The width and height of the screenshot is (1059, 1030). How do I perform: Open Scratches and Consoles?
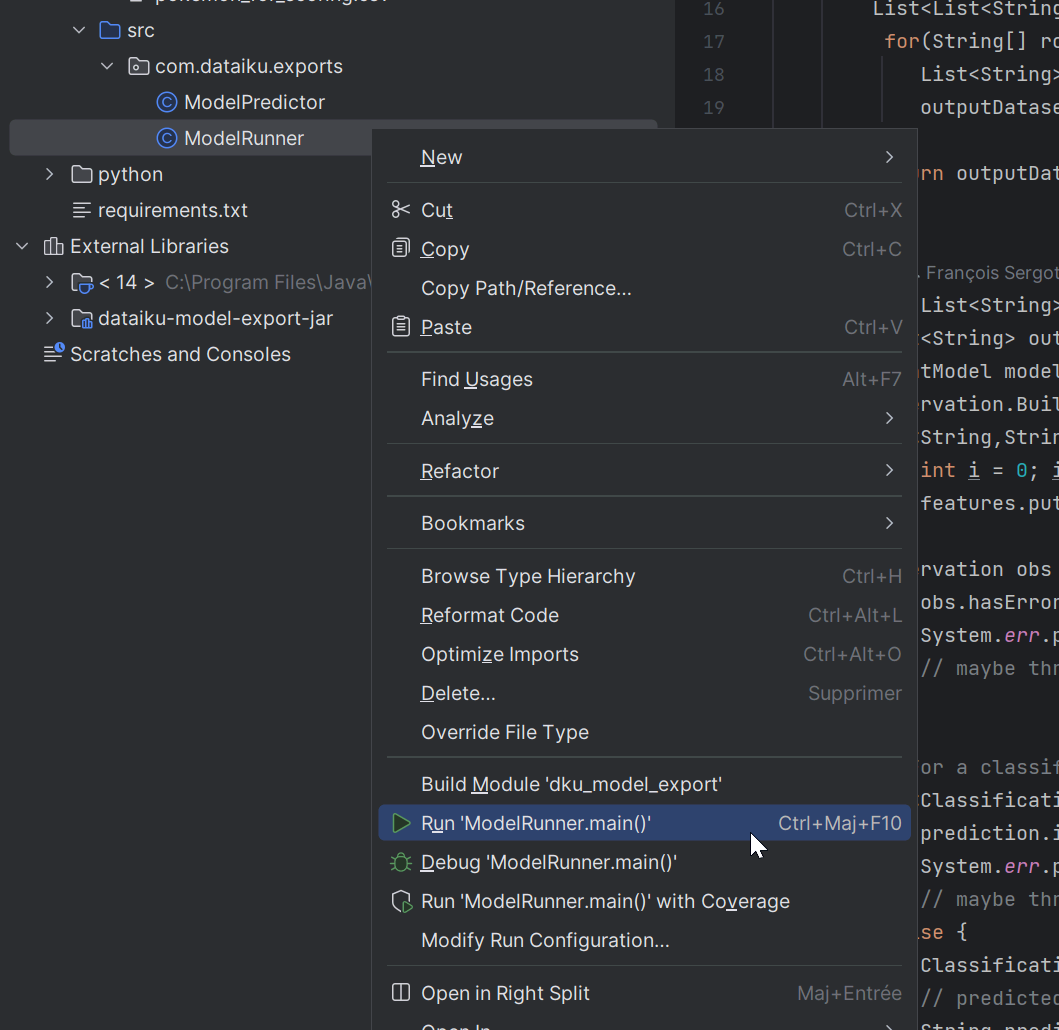click(180, 354)
